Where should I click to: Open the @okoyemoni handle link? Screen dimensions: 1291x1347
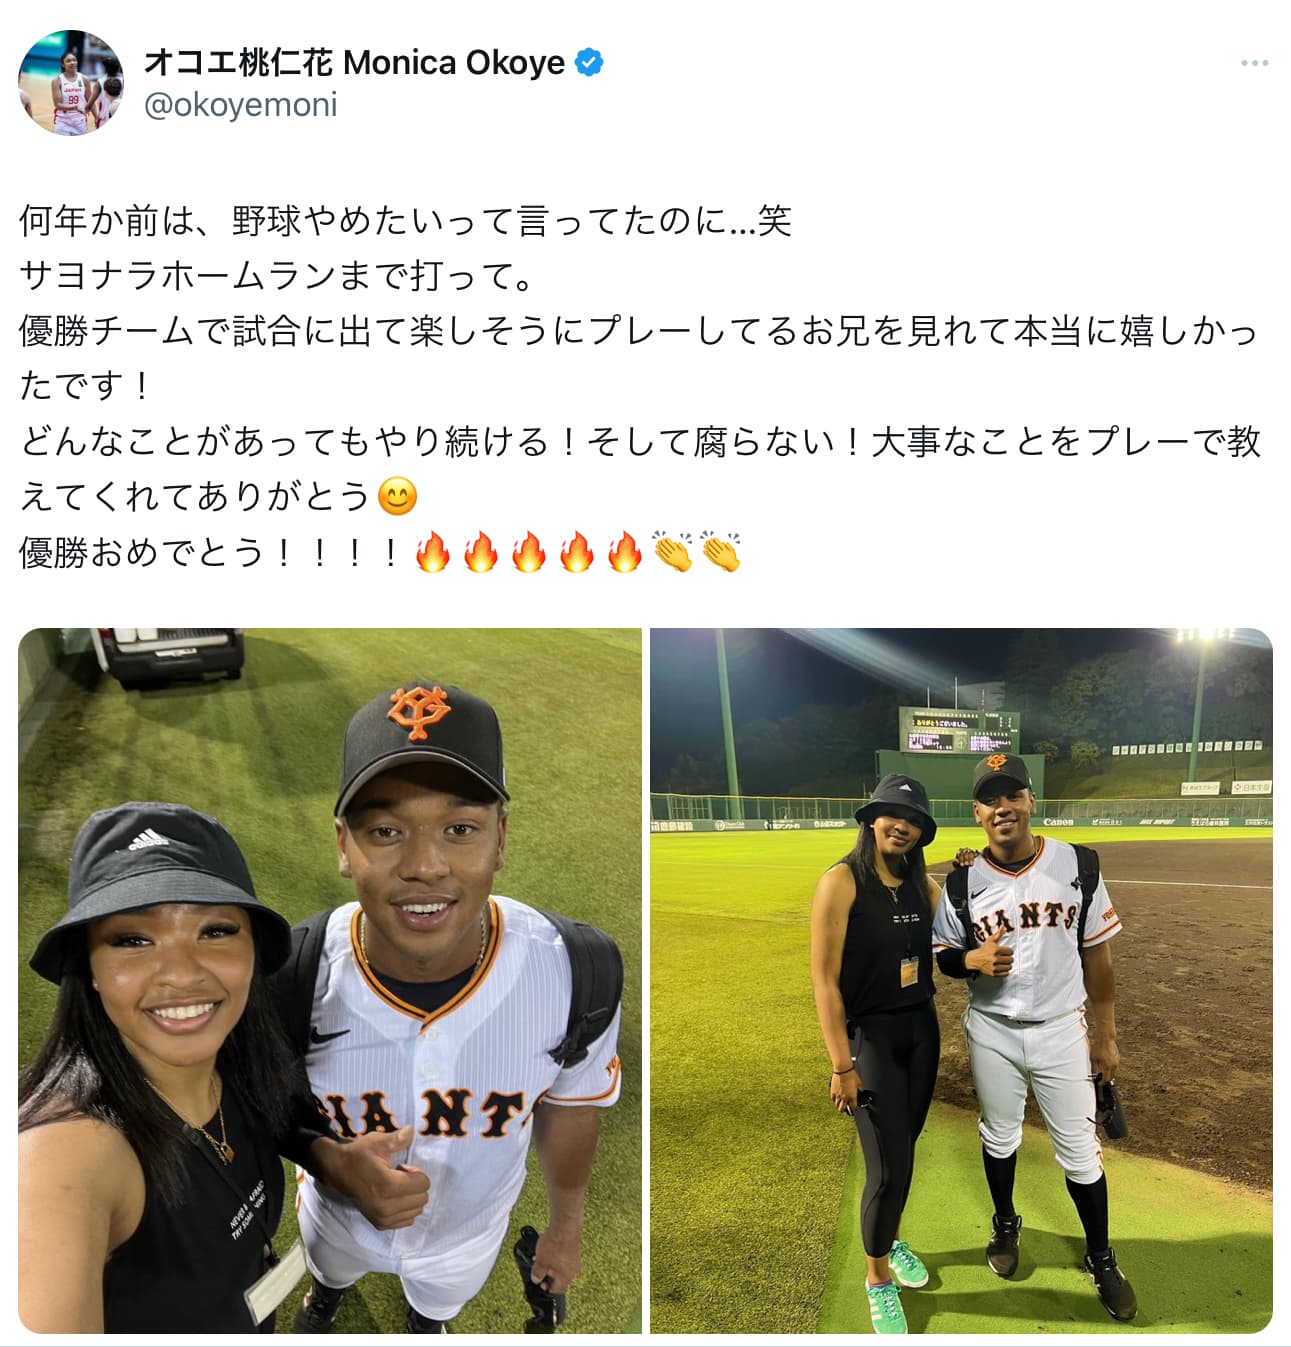[241, 105]
